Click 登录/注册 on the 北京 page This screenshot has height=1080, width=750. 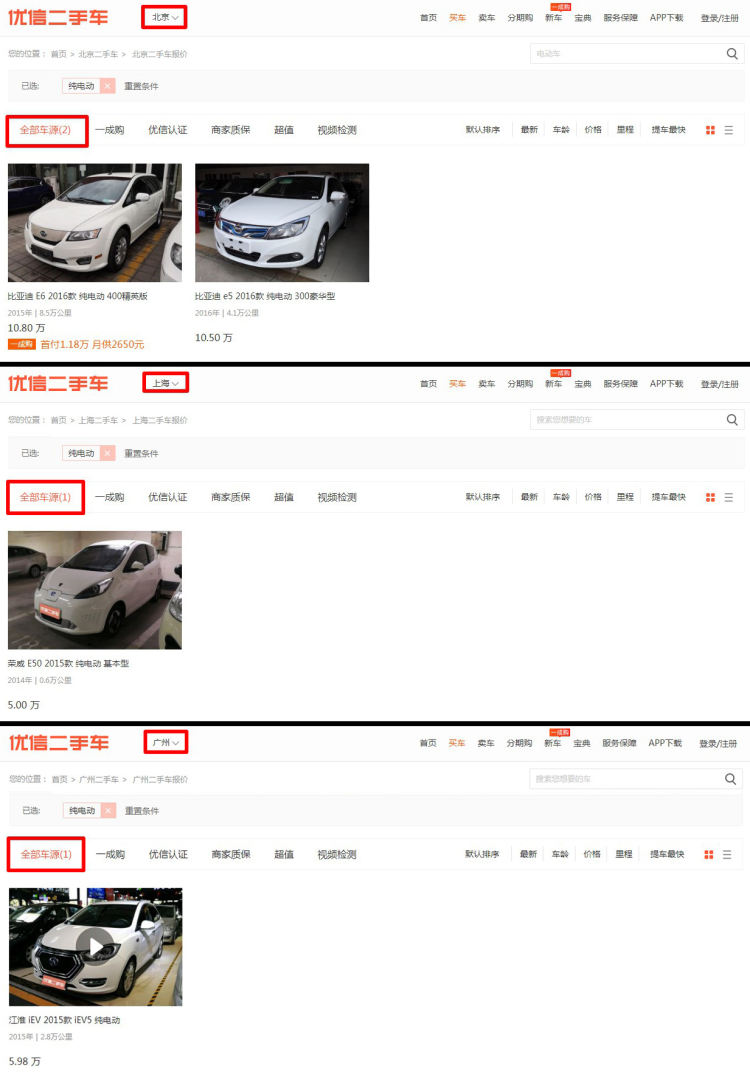(x=720, y=18)
